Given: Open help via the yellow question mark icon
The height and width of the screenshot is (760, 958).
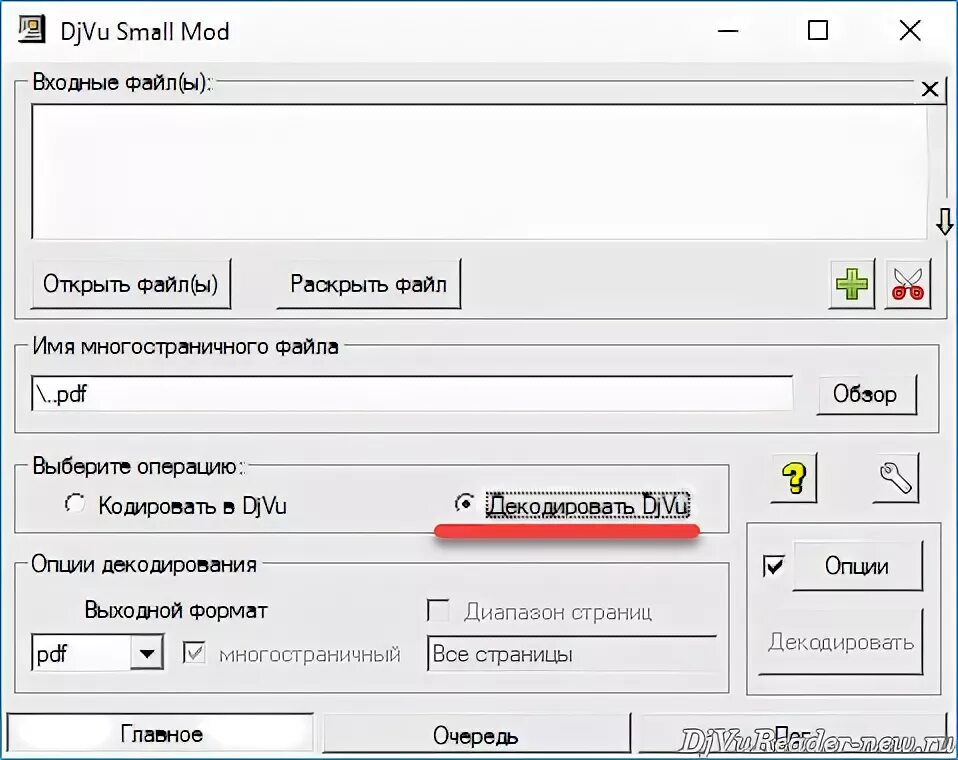Looking at the screenshot, I should tap(793, 479).
